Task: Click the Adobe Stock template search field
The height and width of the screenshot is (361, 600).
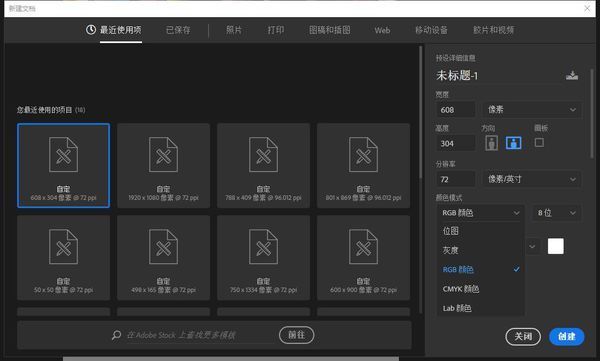Action: (199, 335)
